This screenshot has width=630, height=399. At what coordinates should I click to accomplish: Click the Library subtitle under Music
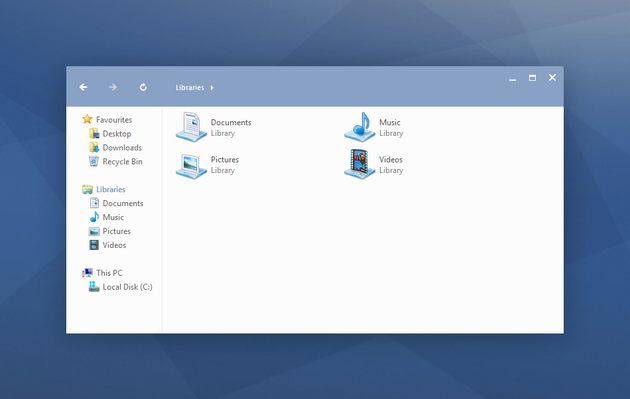[391, 133]
